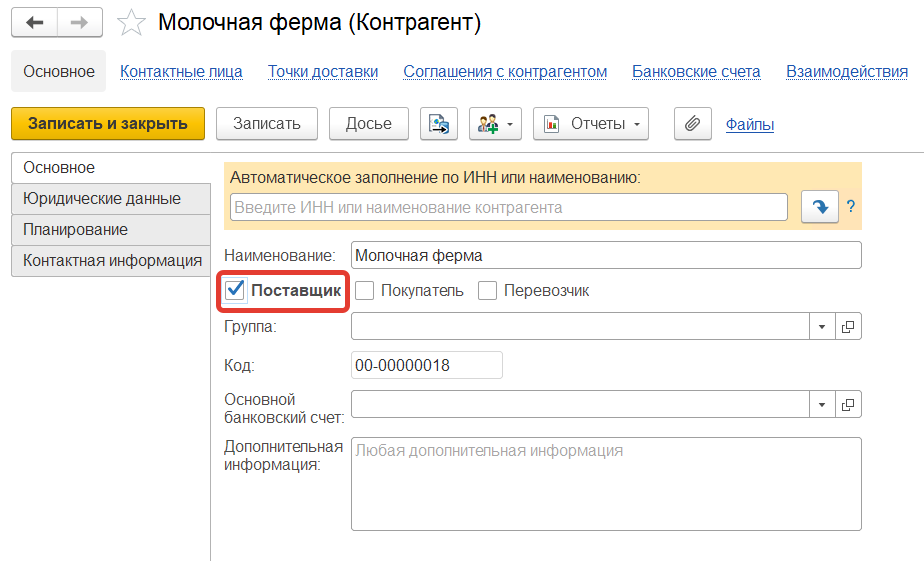
Task: Click the open icon beside the Группа field
Action: coord(848,326)
